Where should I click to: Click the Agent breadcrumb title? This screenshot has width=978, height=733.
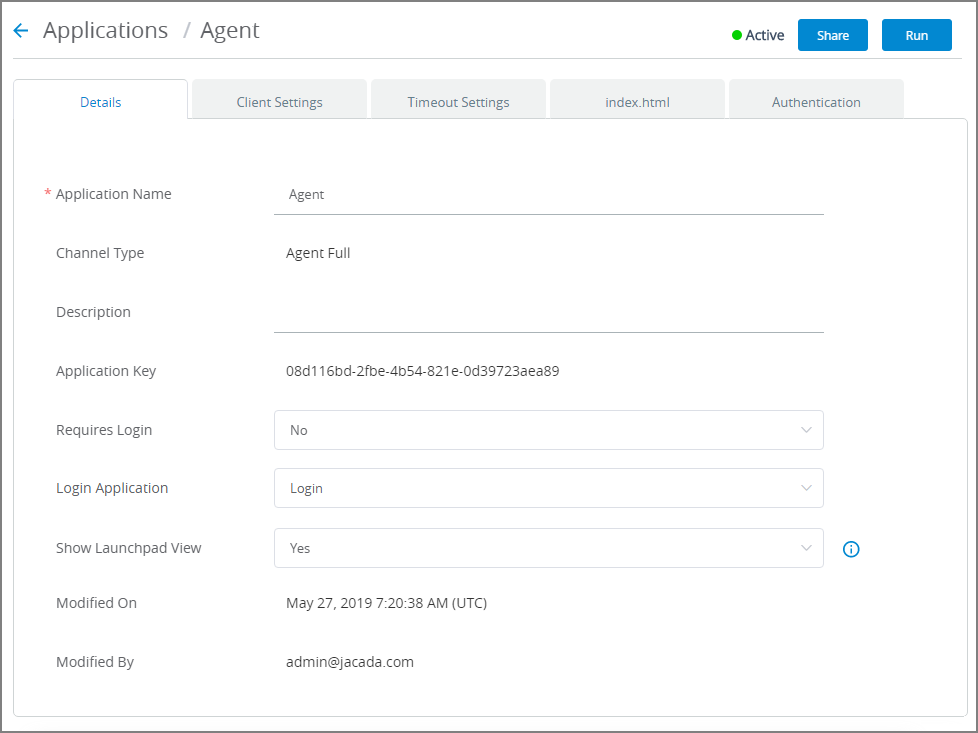230,31
